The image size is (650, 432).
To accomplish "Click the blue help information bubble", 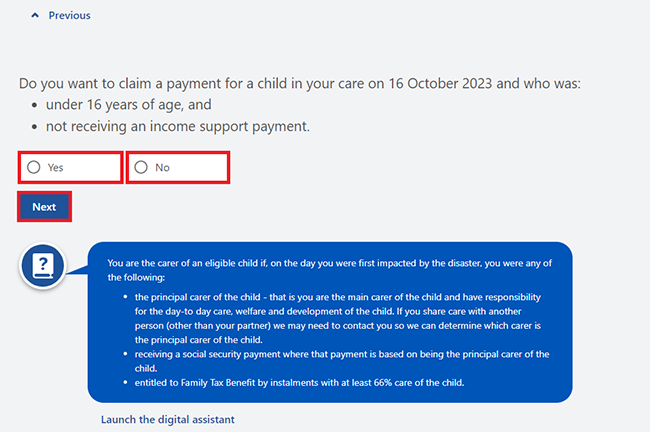I will coord(330,322).
